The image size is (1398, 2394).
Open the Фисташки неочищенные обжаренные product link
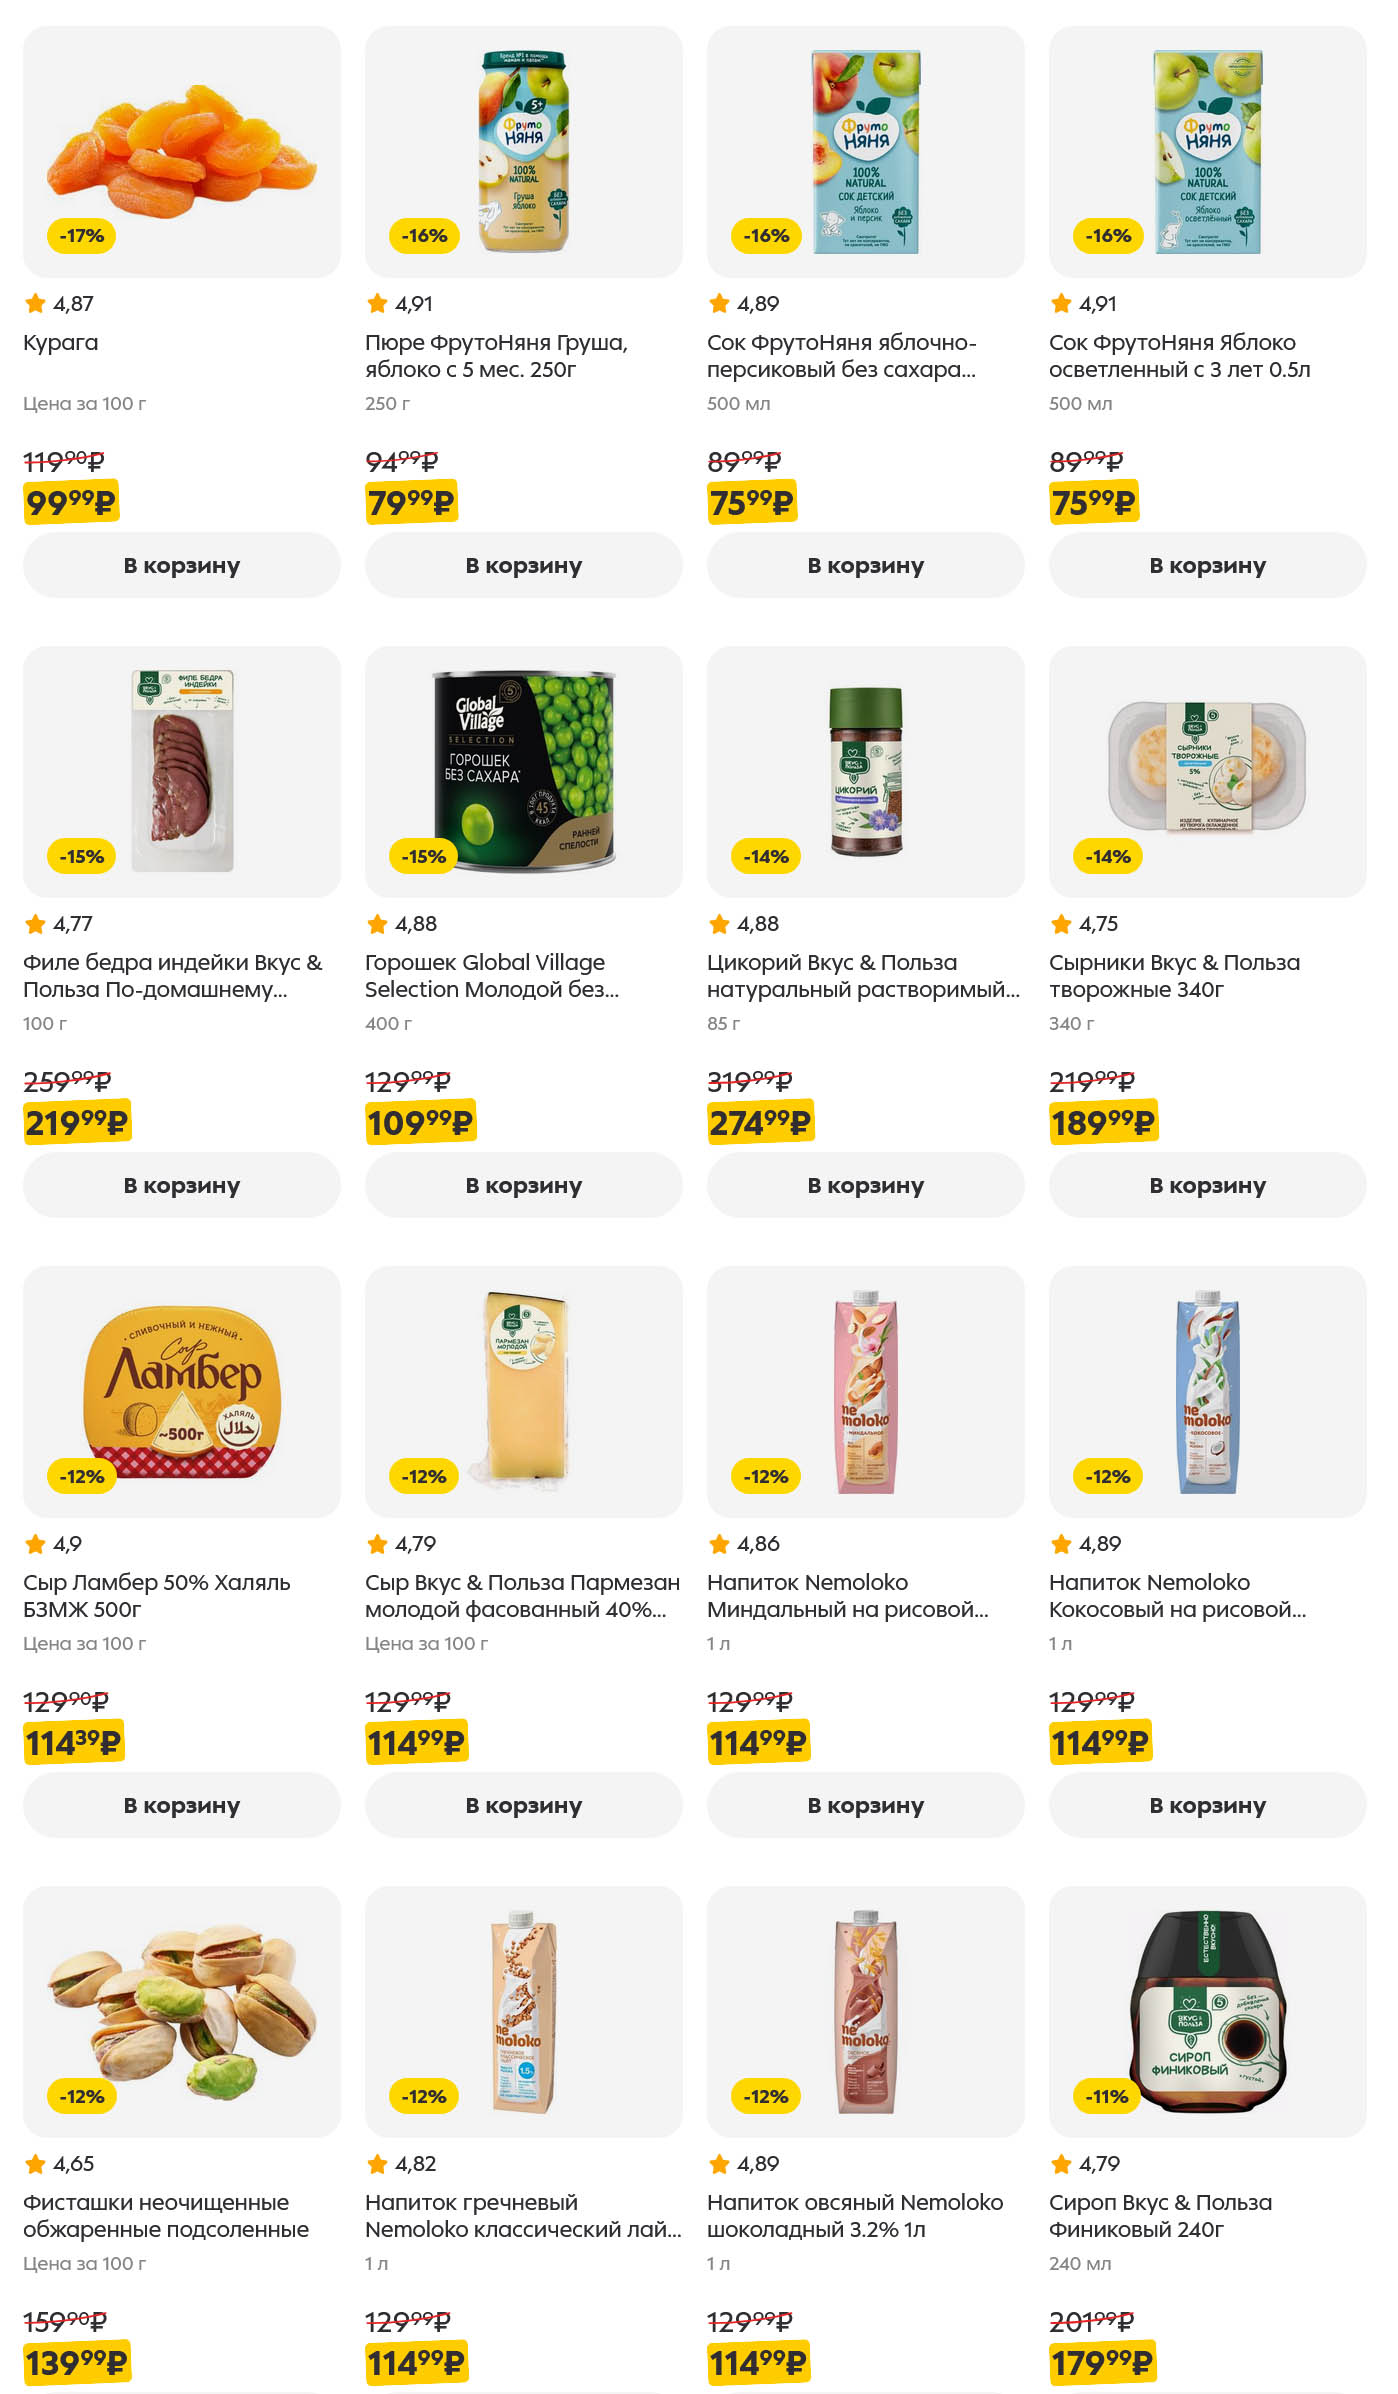(x=166, y=2216)
